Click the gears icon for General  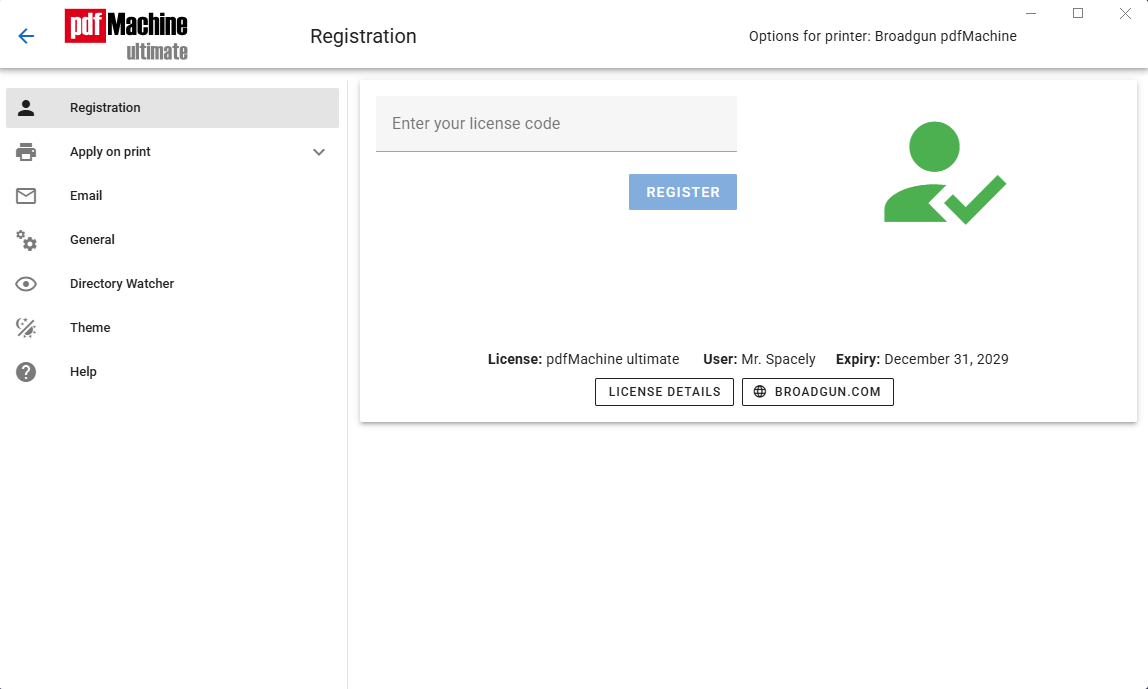[x=26, y=240]
